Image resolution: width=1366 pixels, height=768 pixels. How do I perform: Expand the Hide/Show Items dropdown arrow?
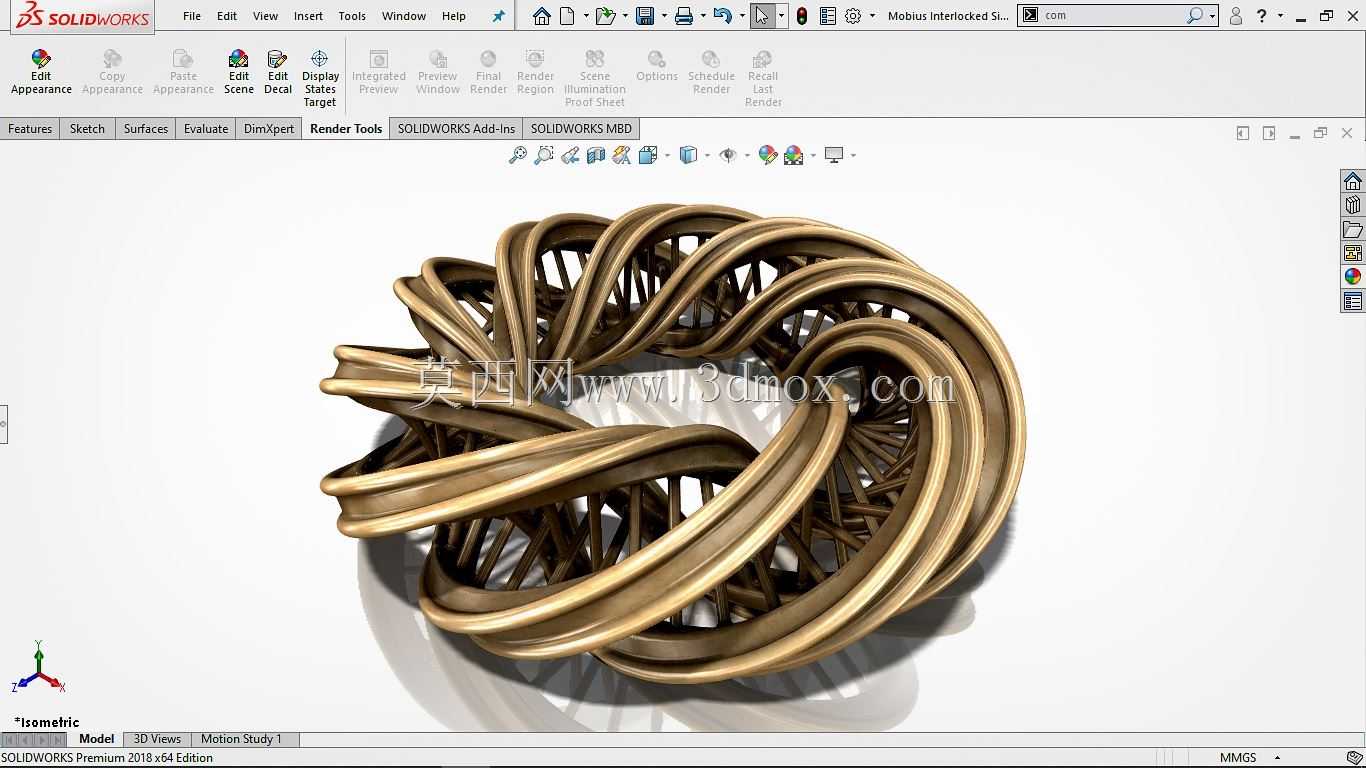[x=747, y=155]
